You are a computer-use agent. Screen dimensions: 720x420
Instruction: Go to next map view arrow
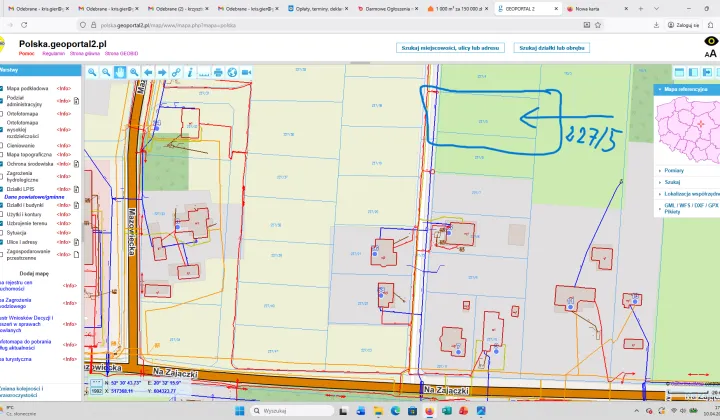tap(162, 72)
